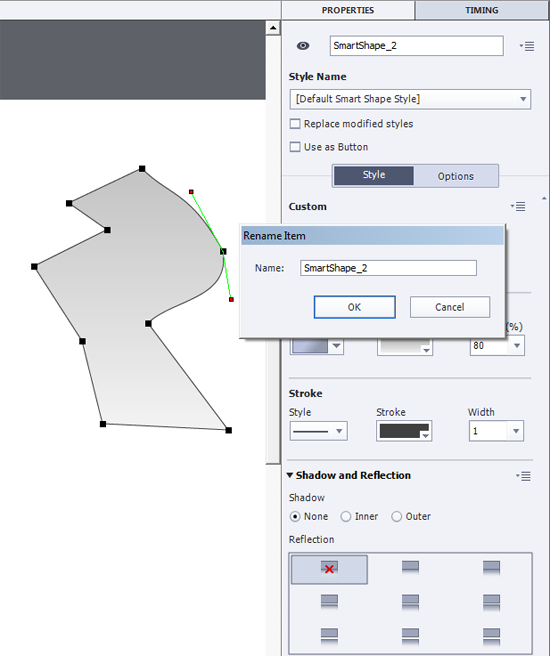This screenshot has width=550, height=656.
Task: Switch to the TIMING tab
Action: click(481, 10)
